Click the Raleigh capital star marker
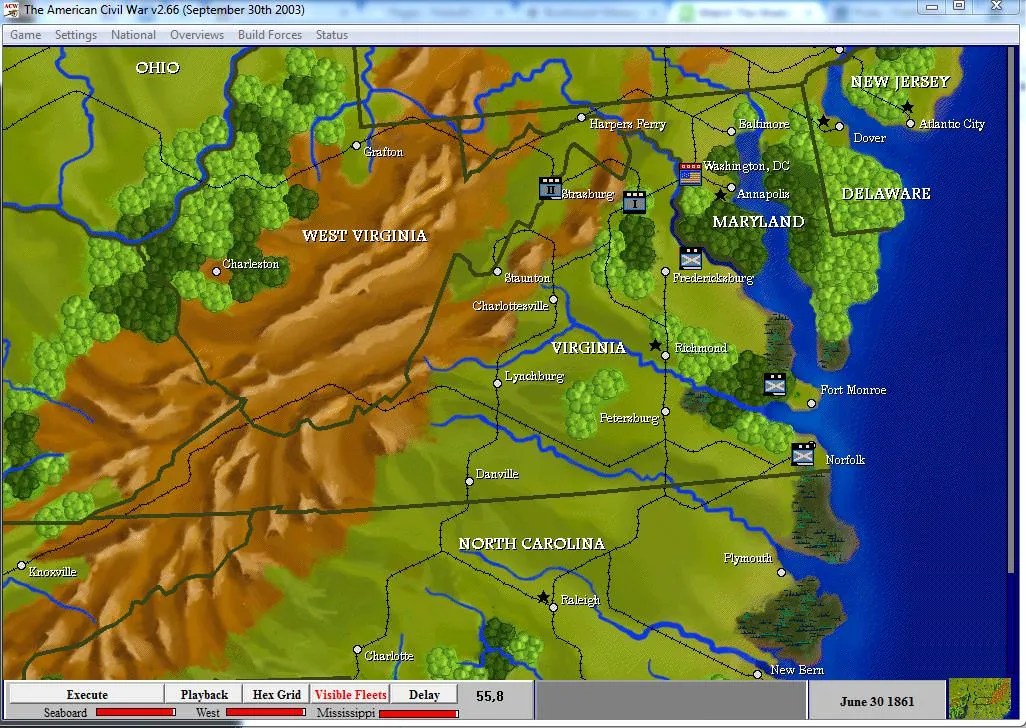 pos(543,597)
